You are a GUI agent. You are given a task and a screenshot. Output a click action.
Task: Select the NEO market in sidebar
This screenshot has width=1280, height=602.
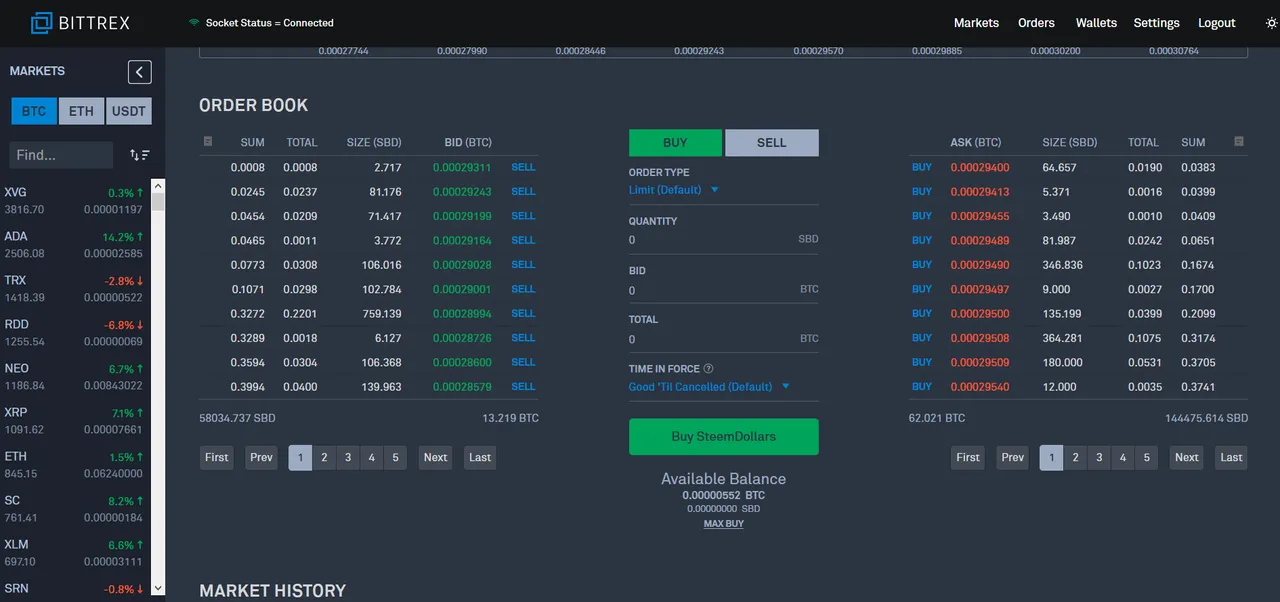[x=75, y=377]
